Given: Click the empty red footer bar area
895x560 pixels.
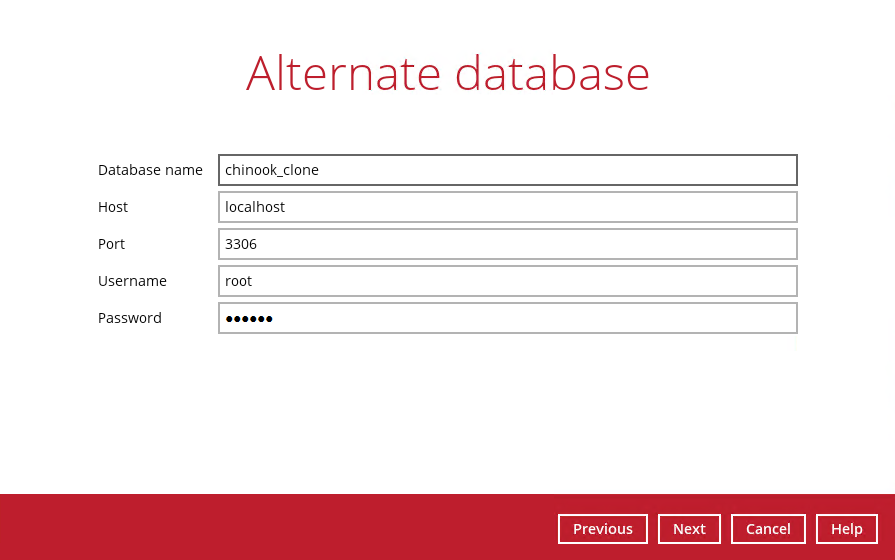Looking at the screenshot, I should tap(270, 527).
